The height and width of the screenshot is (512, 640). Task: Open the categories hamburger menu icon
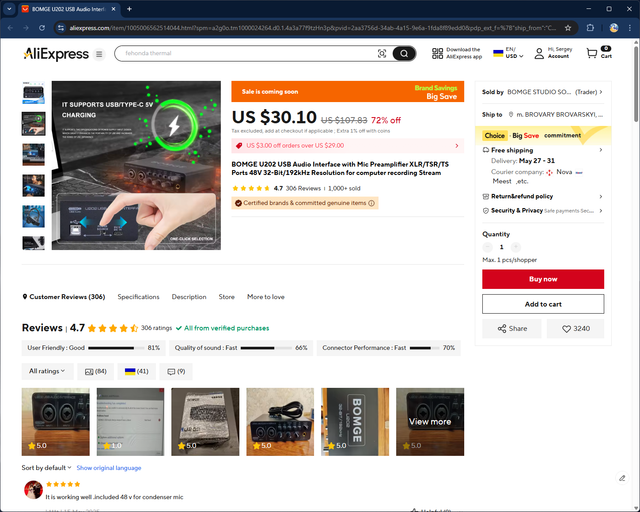(99, 54)
